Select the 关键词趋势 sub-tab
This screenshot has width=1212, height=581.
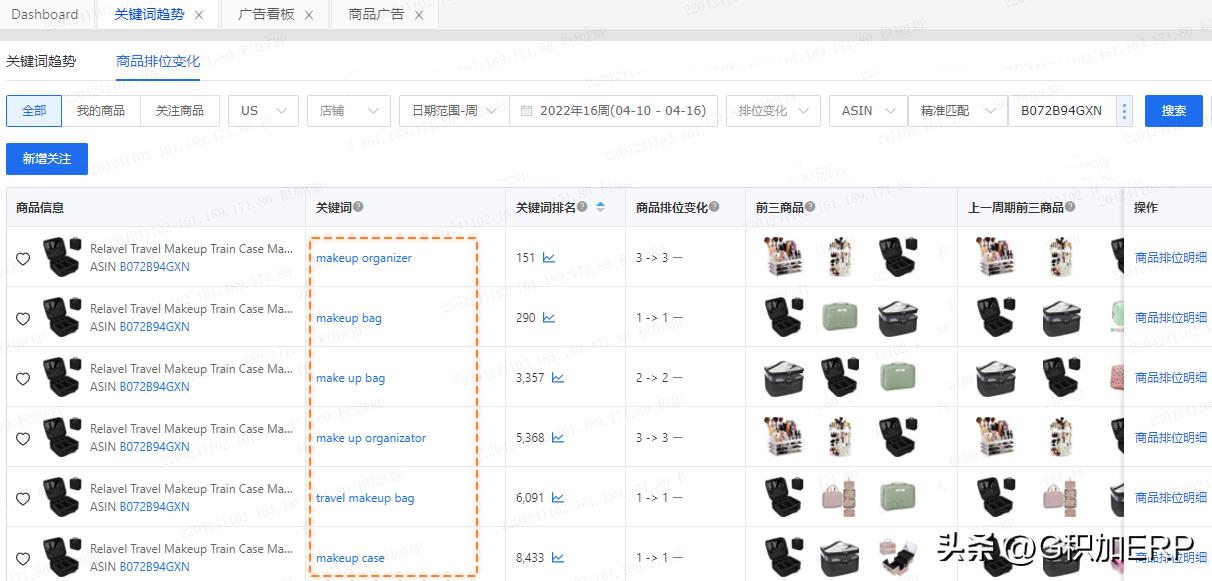[42, 60]
